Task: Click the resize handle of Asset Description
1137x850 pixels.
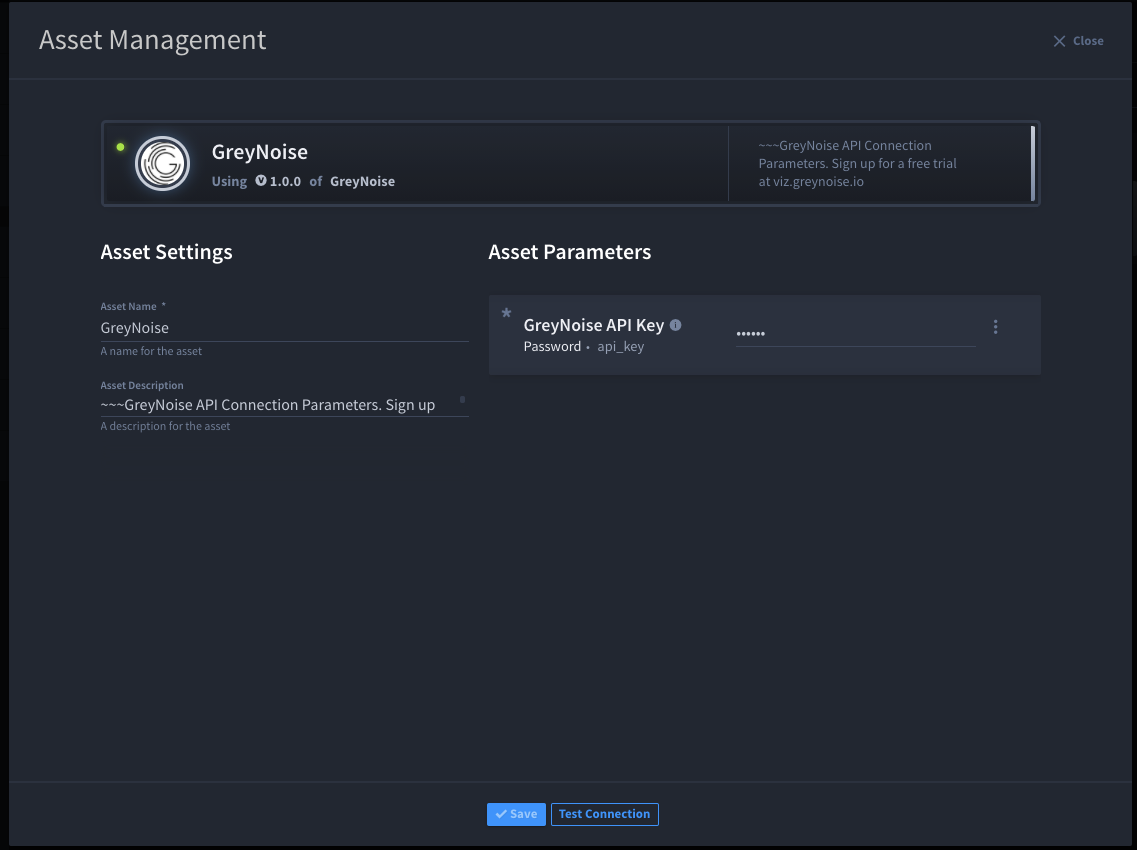Action: pyautogui.click(x=463, y=399)
